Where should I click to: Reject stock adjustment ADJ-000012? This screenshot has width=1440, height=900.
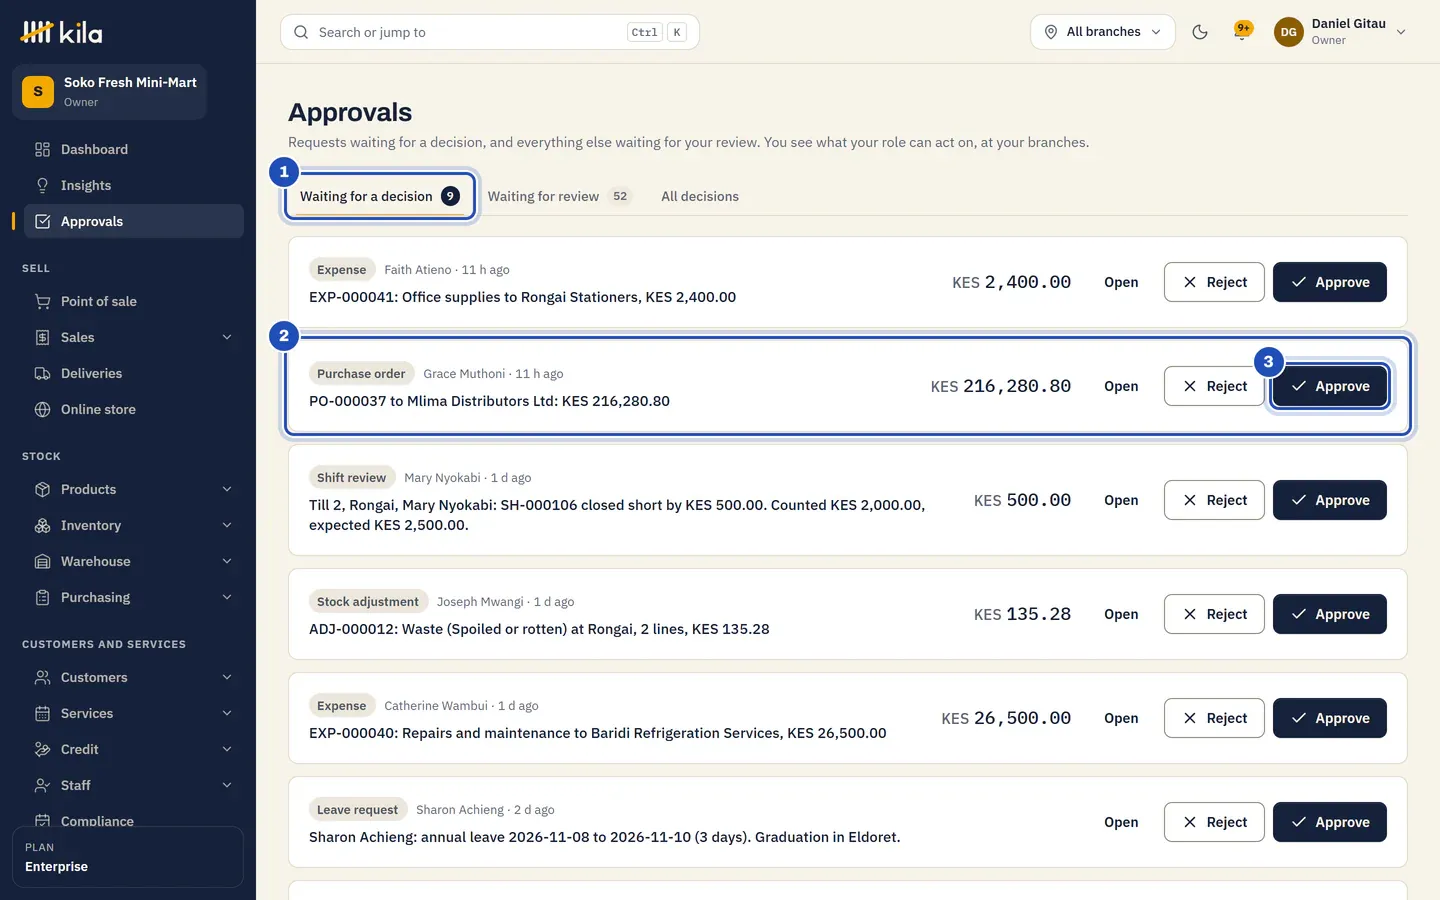[1214, 614]
